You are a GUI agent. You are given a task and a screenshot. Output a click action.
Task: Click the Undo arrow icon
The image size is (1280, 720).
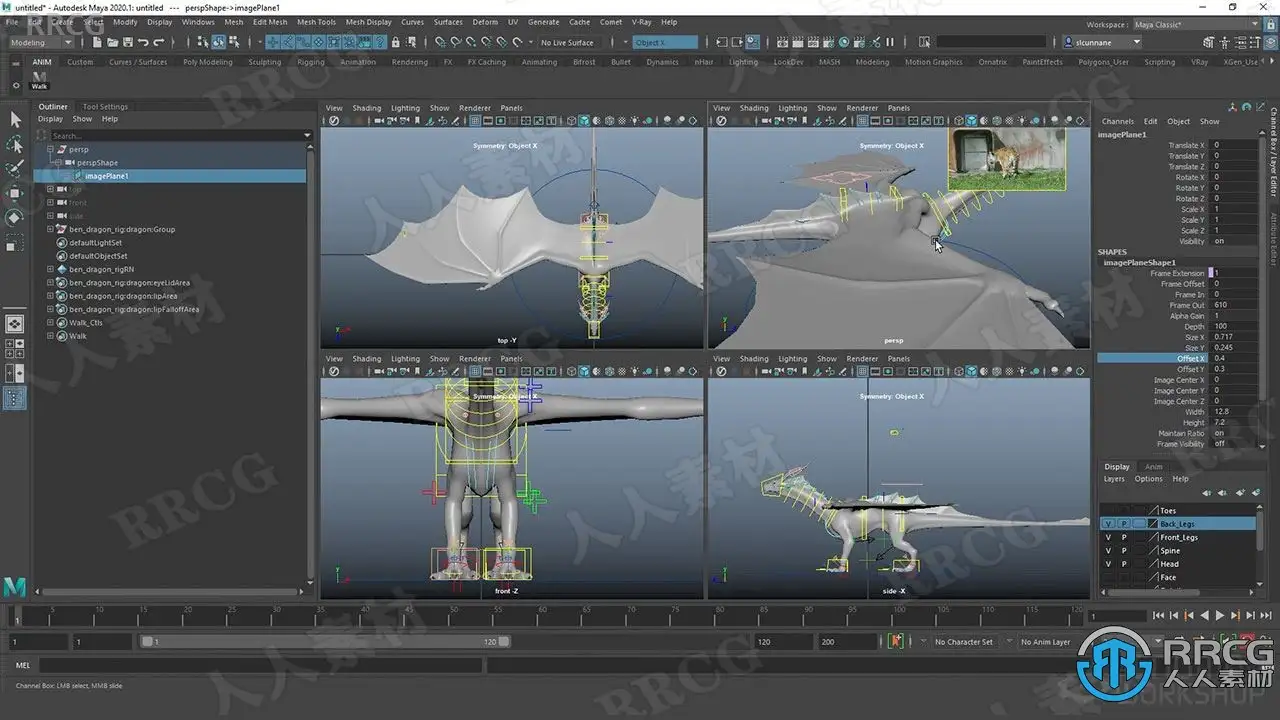point(143,42)
